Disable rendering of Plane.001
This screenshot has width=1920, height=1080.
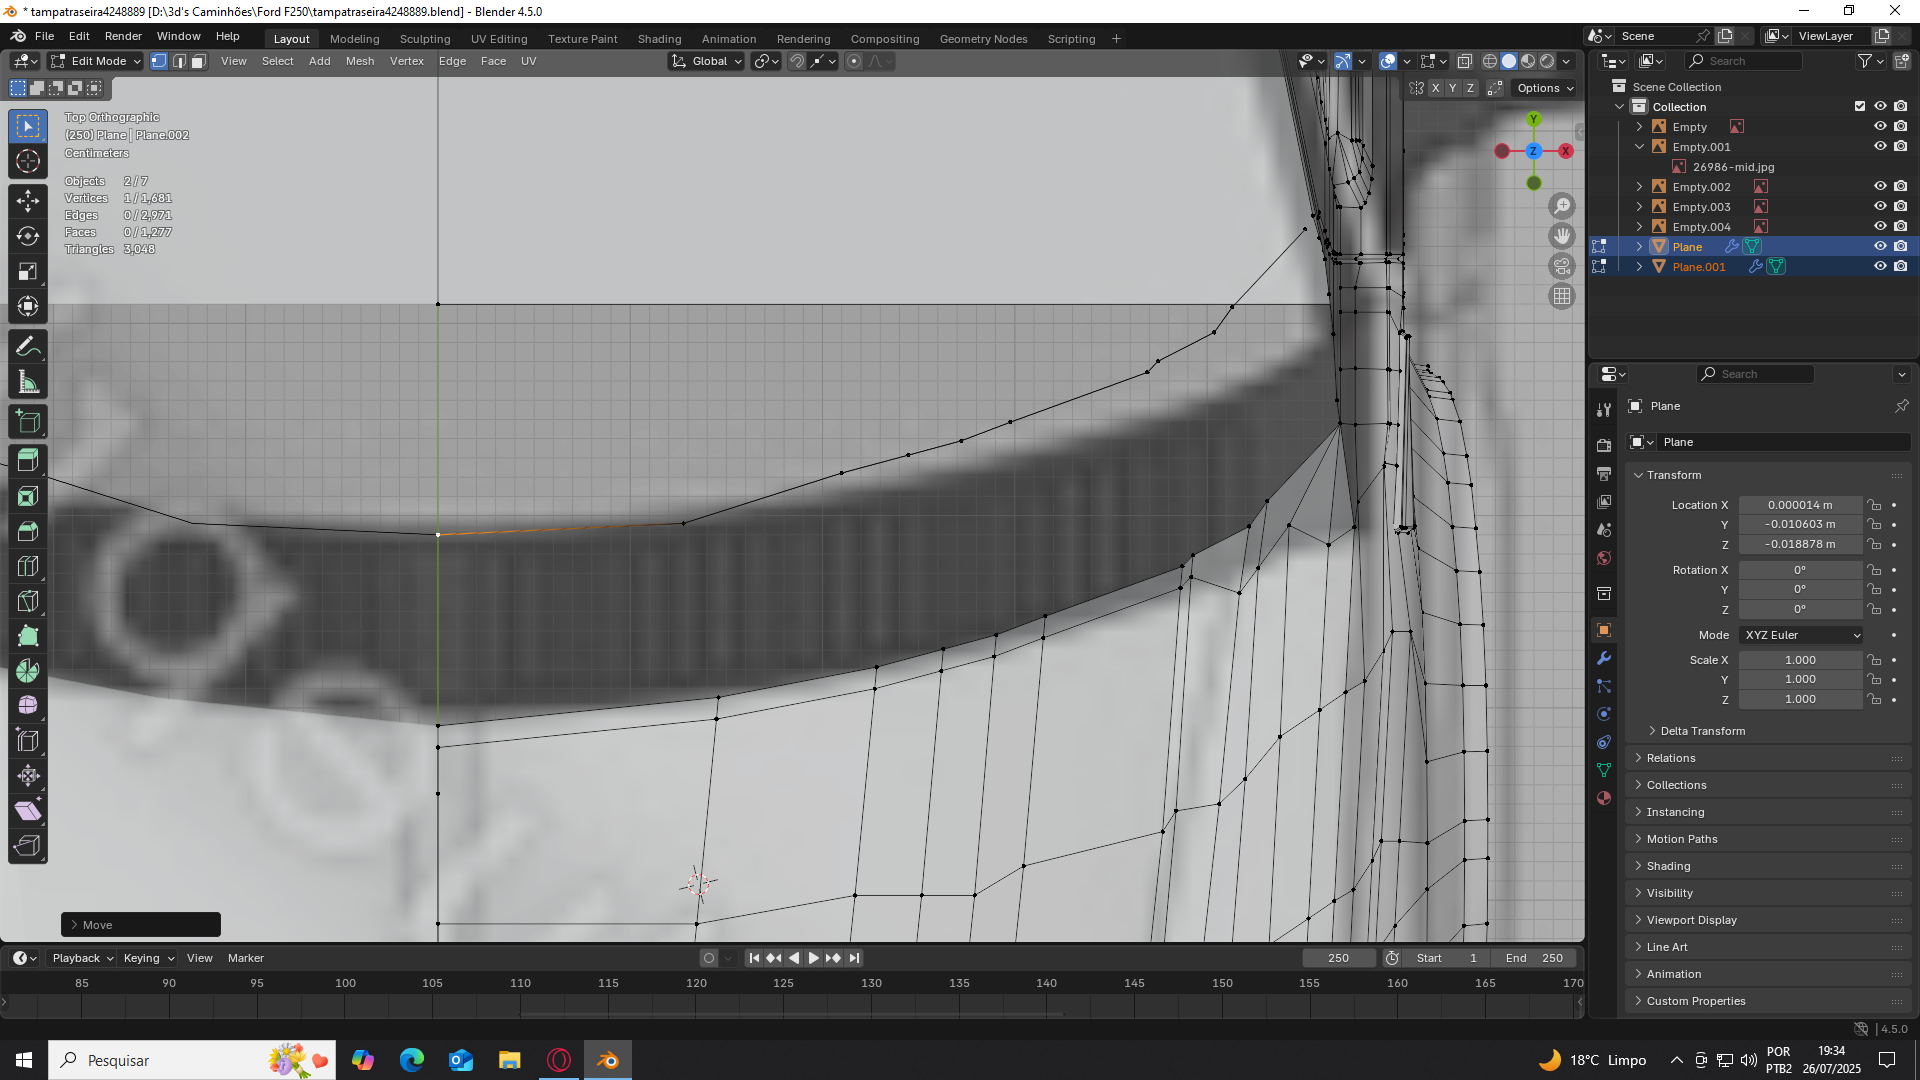[x=1900, y=267]
